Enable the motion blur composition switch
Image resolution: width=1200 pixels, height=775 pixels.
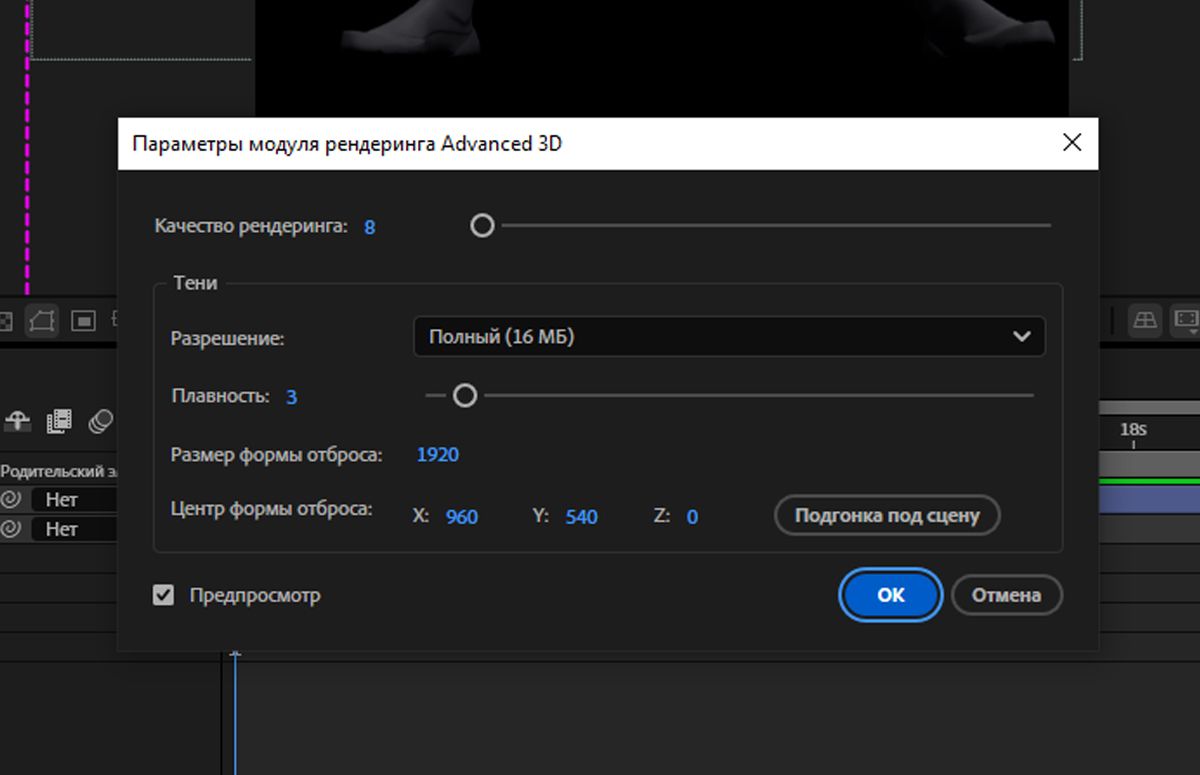click(x=101, y=421)
